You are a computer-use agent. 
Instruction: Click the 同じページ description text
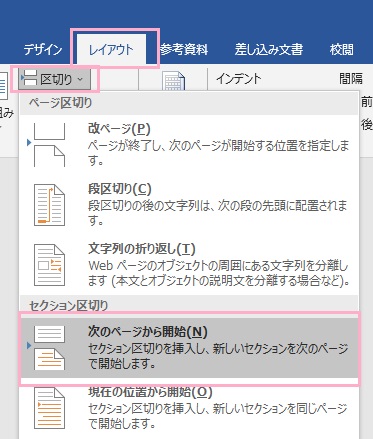217,416
